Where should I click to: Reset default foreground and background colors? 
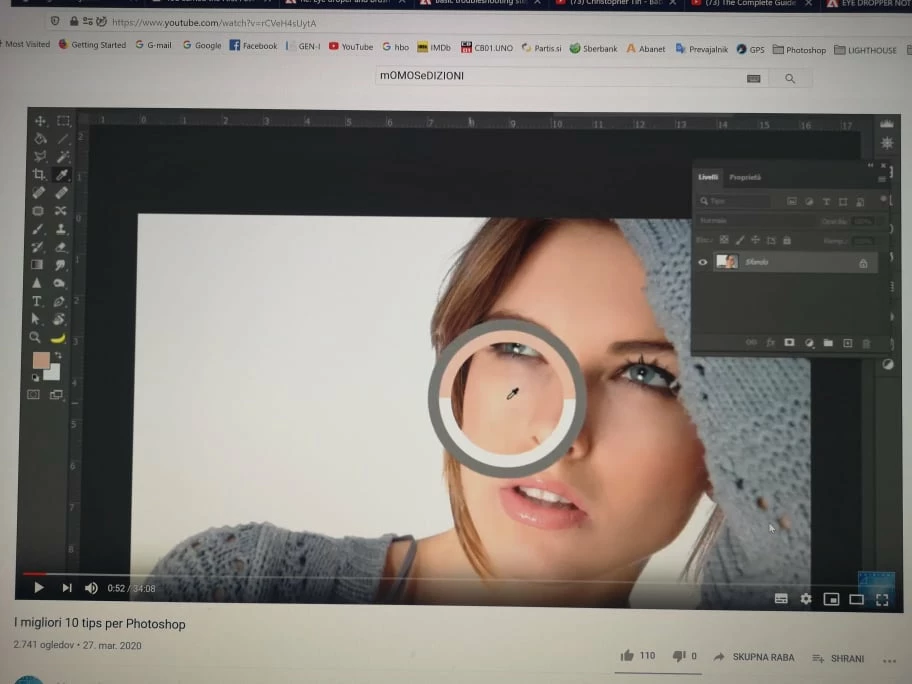(35, 377)
